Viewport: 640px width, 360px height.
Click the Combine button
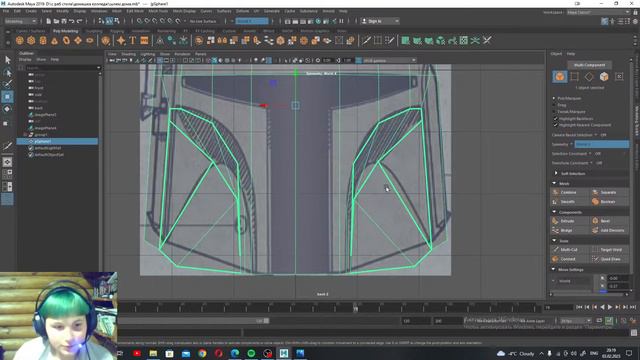click(x=570, y=192)
